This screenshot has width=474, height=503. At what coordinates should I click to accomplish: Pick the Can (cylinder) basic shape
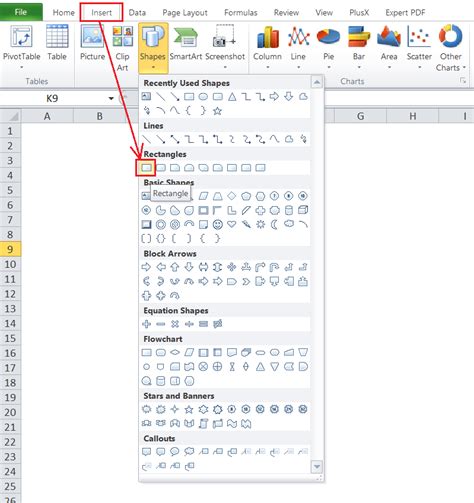[289, 210]
